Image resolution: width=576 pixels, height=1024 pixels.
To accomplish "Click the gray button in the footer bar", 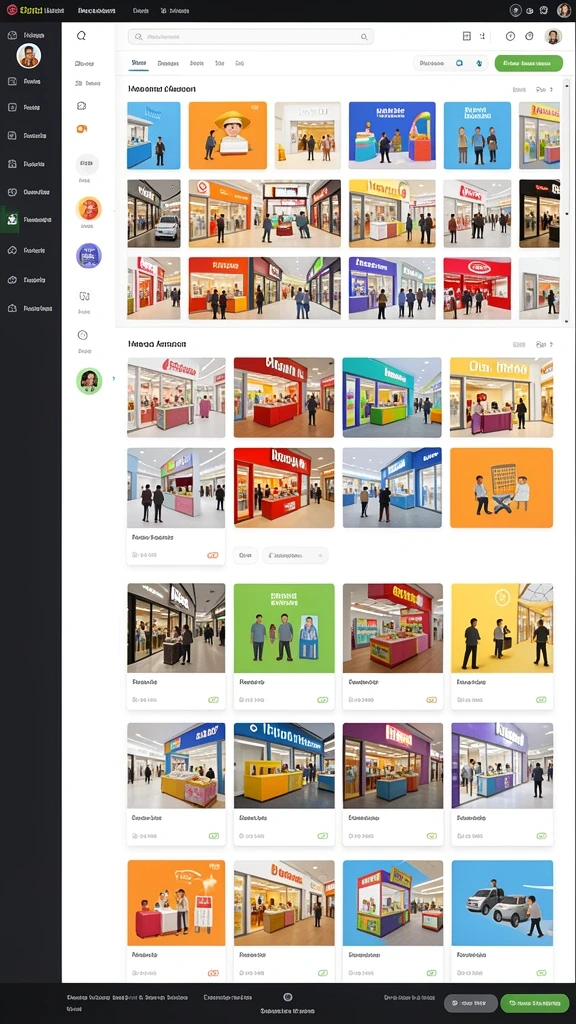I will pos(471,1003).
